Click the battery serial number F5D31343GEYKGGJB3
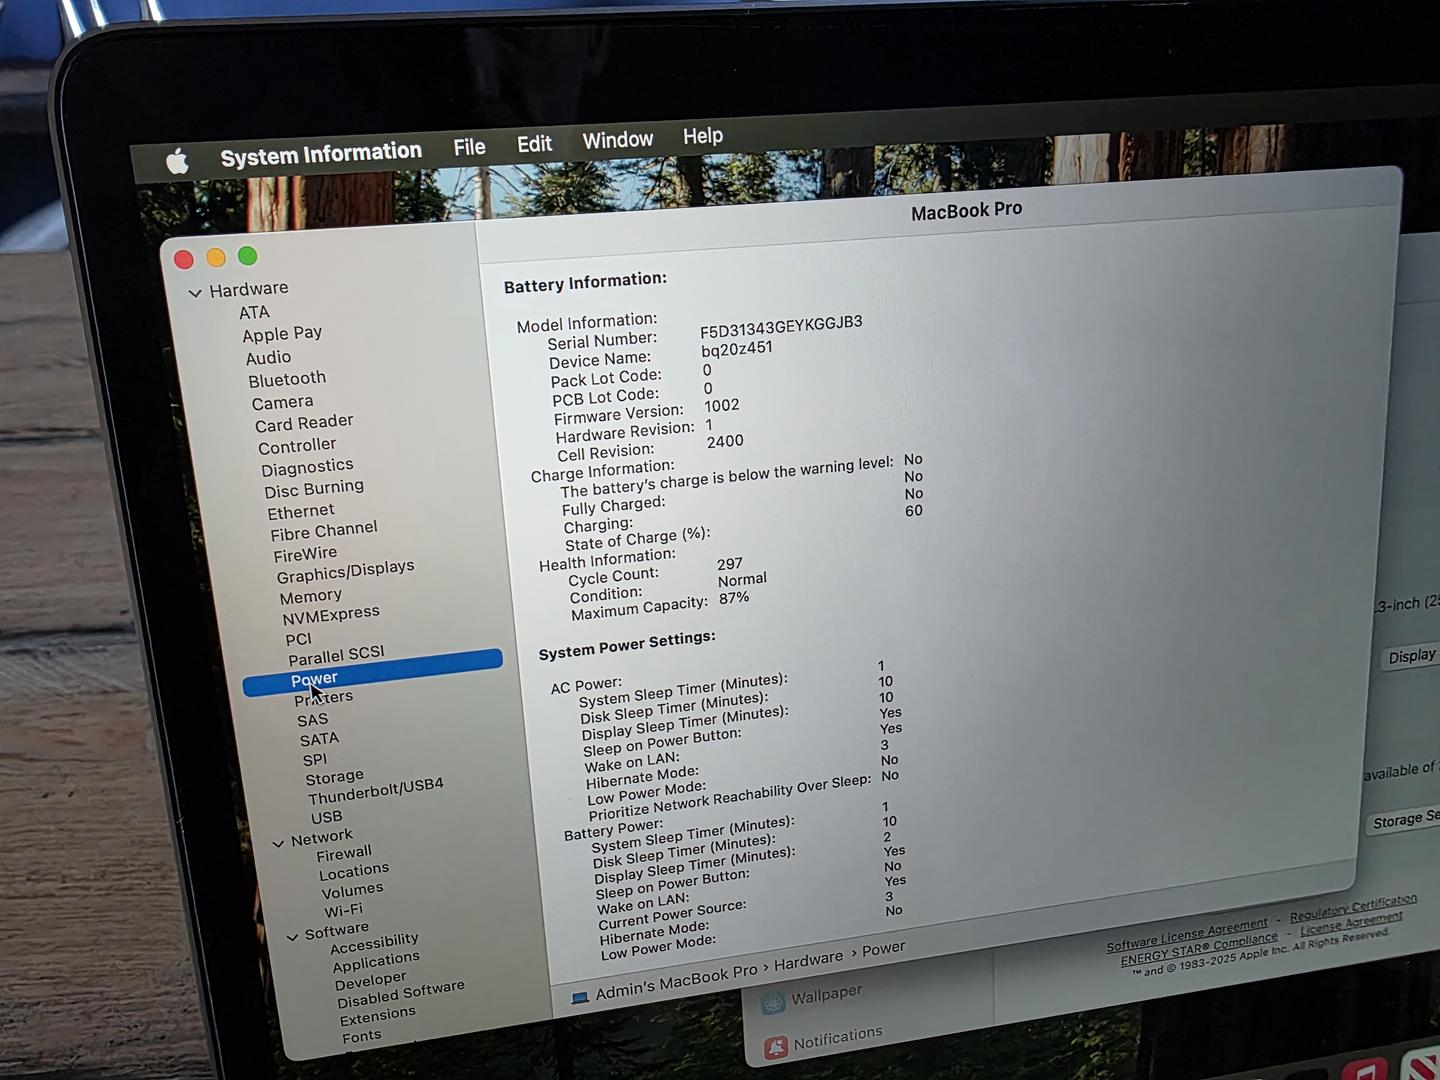 click(x=781, y=327)
